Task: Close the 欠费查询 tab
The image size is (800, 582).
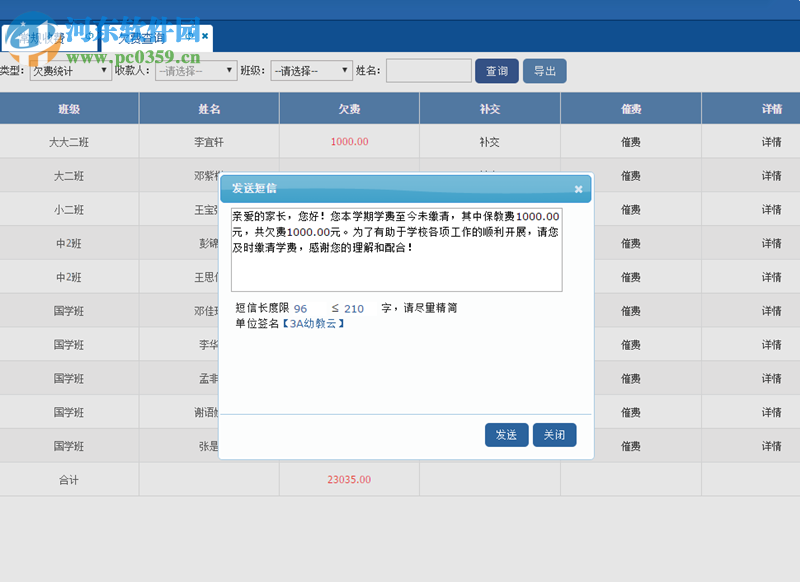Action: point(205,35)
